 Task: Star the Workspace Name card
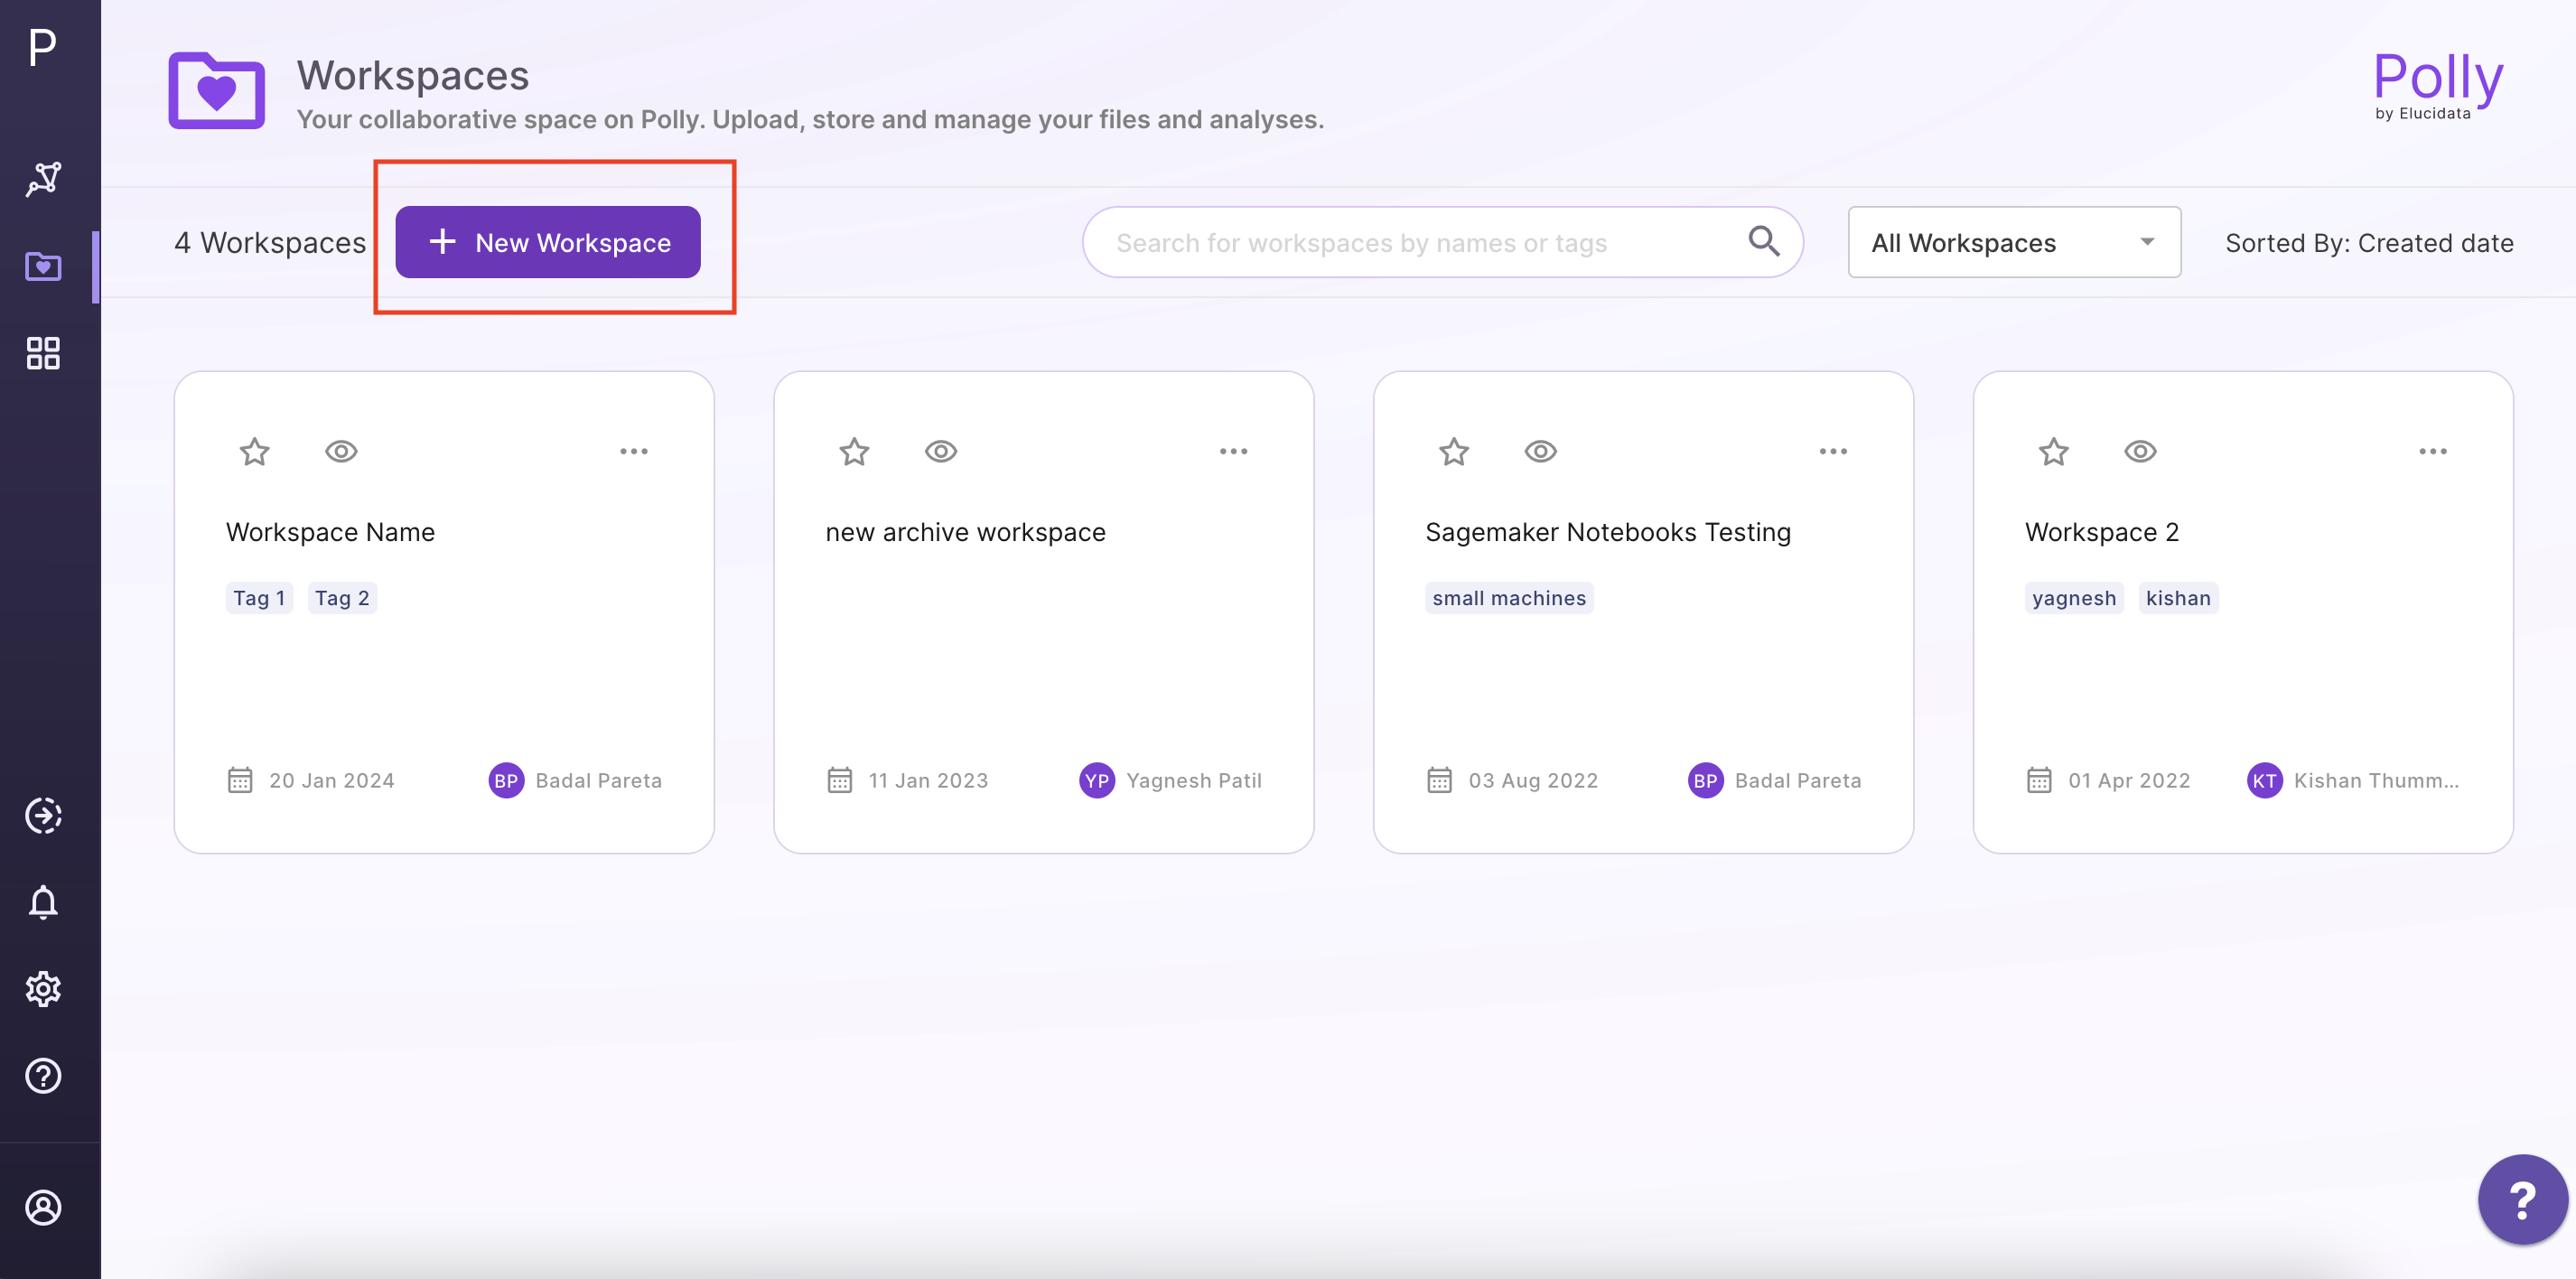tap(254, 452)
